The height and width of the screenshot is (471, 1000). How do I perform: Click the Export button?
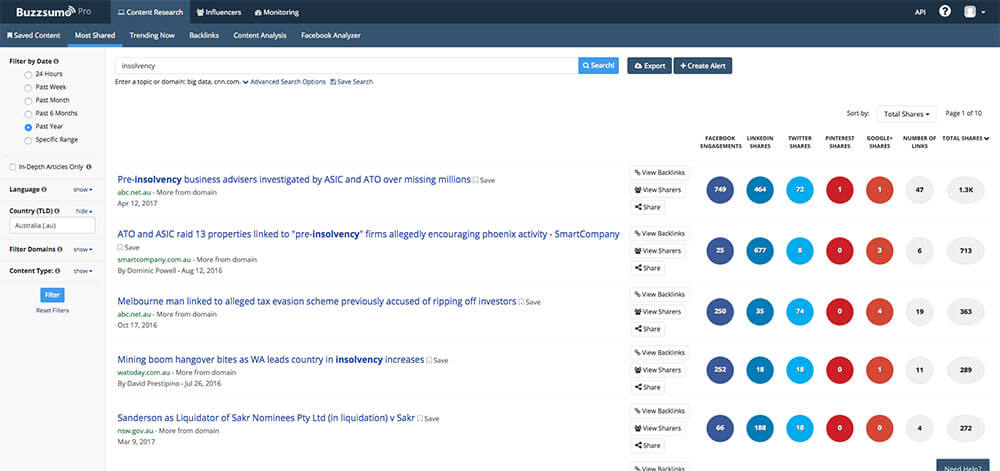(649, 66)
